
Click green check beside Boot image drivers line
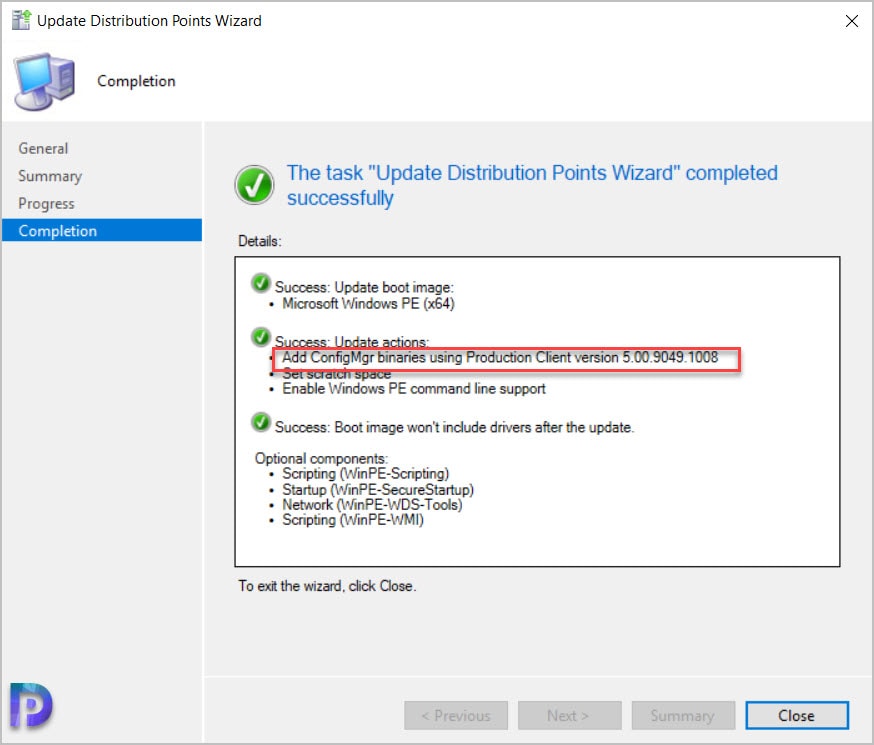click(x=260, y=422)
